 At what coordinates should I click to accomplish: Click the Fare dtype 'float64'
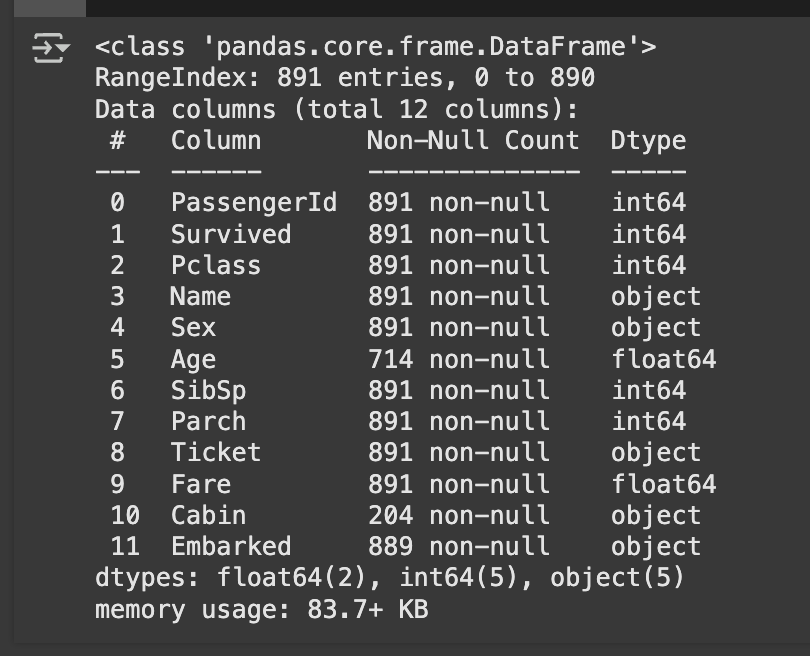point(664,484)
